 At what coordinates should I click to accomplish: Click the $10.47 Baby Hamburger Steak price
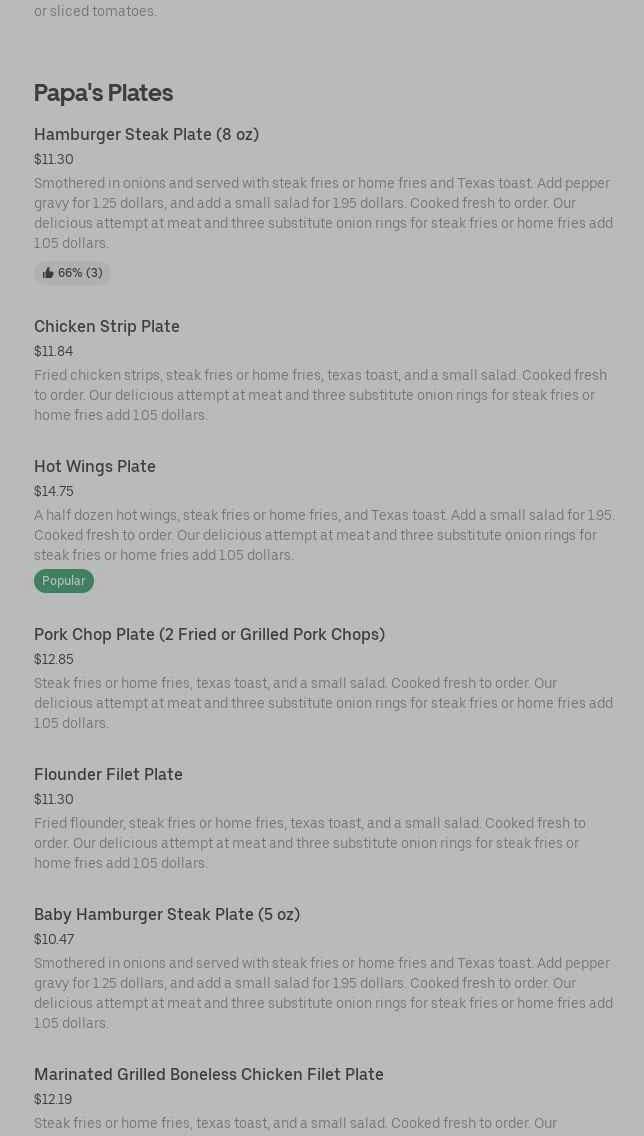coord(54,939)
